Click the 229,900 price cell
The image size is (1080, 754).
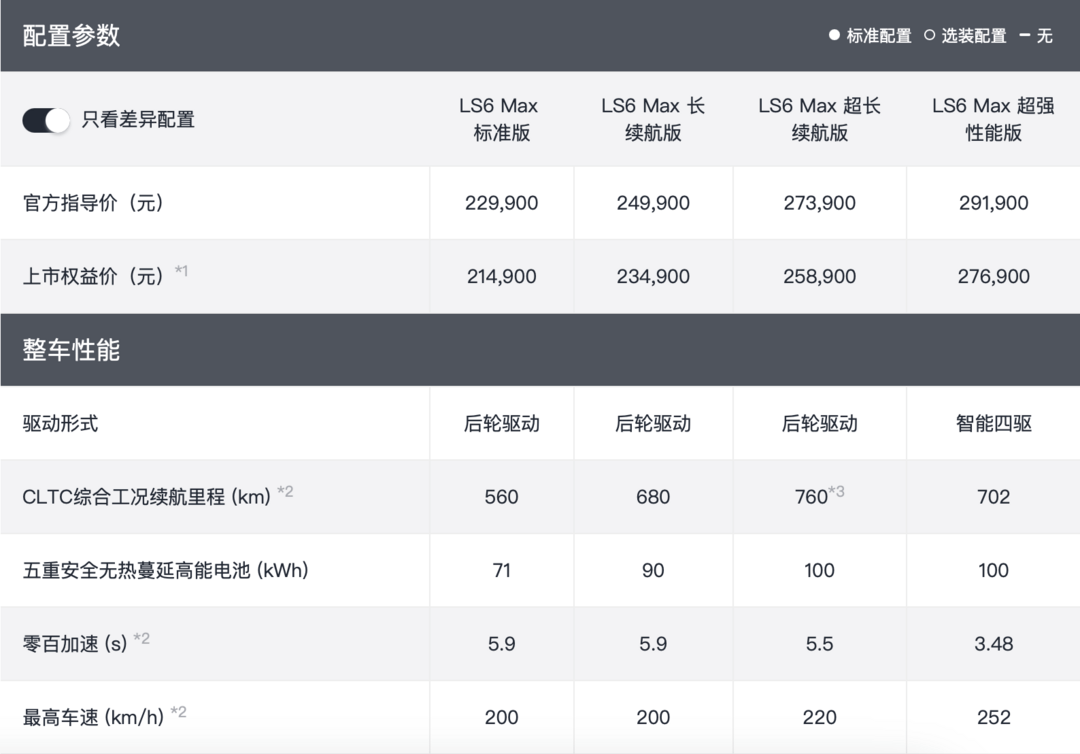pos(501,203)
